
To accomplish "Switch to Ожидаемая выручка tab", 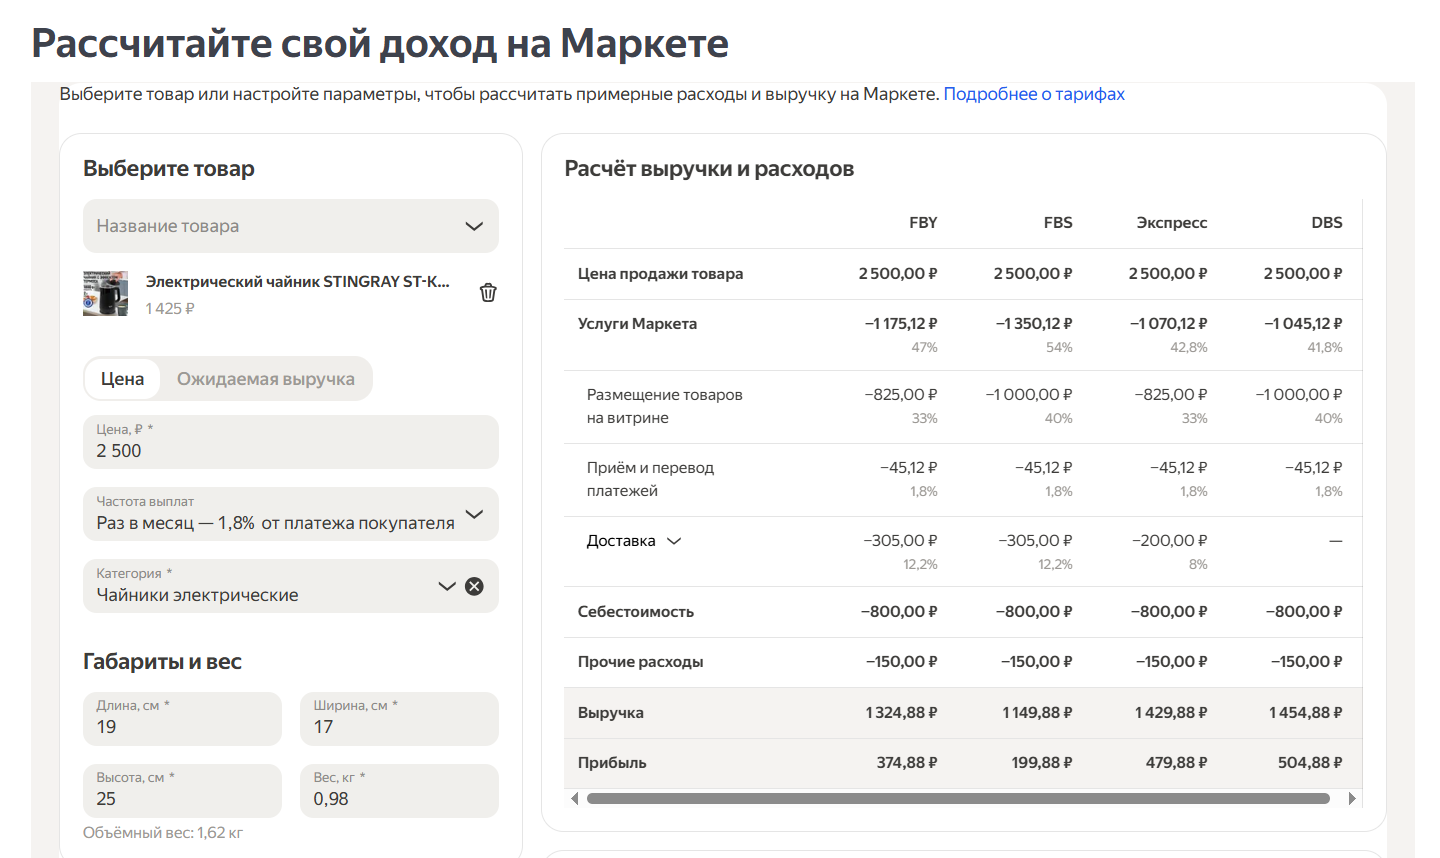I will click(x=265, y=379).
